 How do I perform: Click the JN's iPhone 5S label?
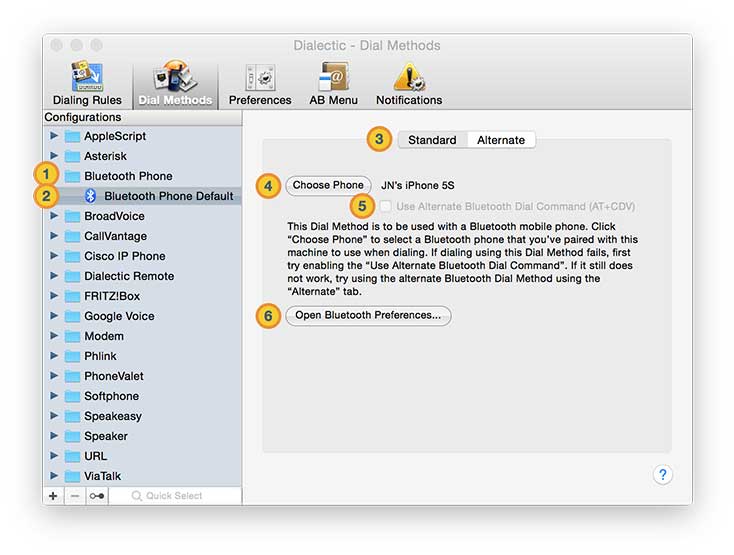pyautogui.click(x=418, y=185)
